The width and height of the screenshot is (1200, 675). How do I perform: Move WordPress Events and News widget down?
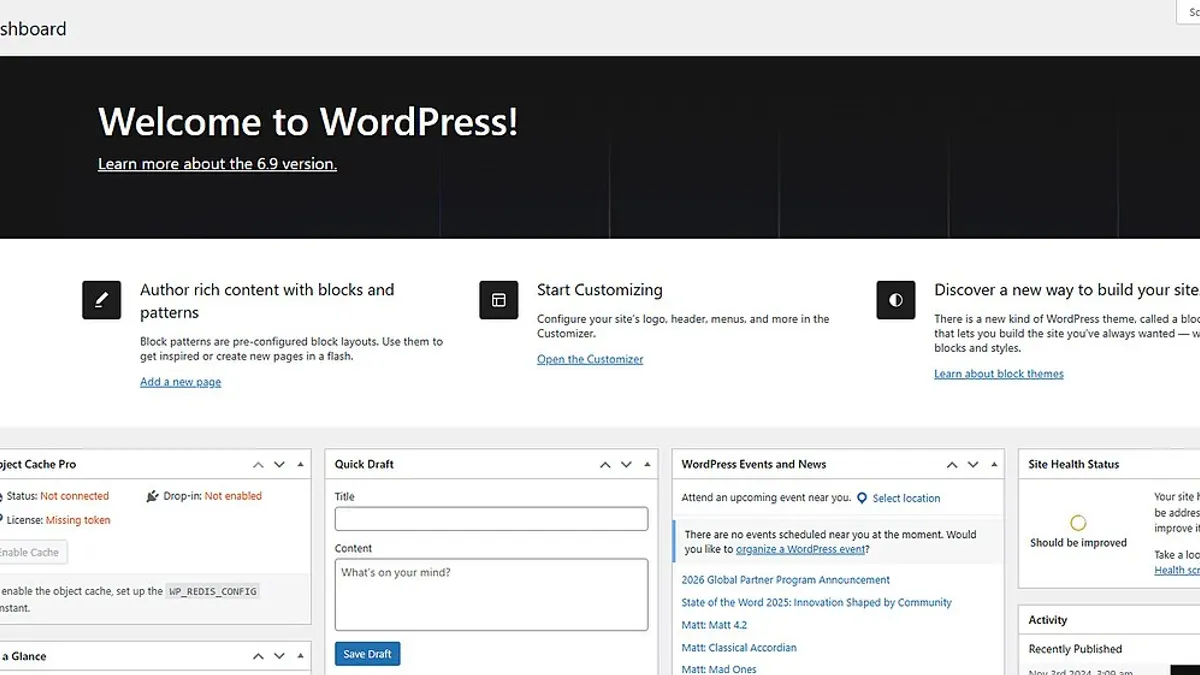(x=973, y=465)
